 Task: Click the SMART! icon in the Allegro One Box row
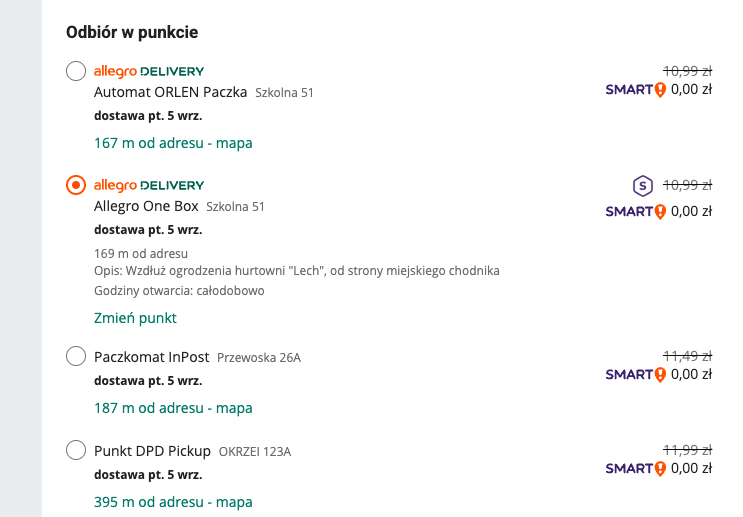coord(635,211)
